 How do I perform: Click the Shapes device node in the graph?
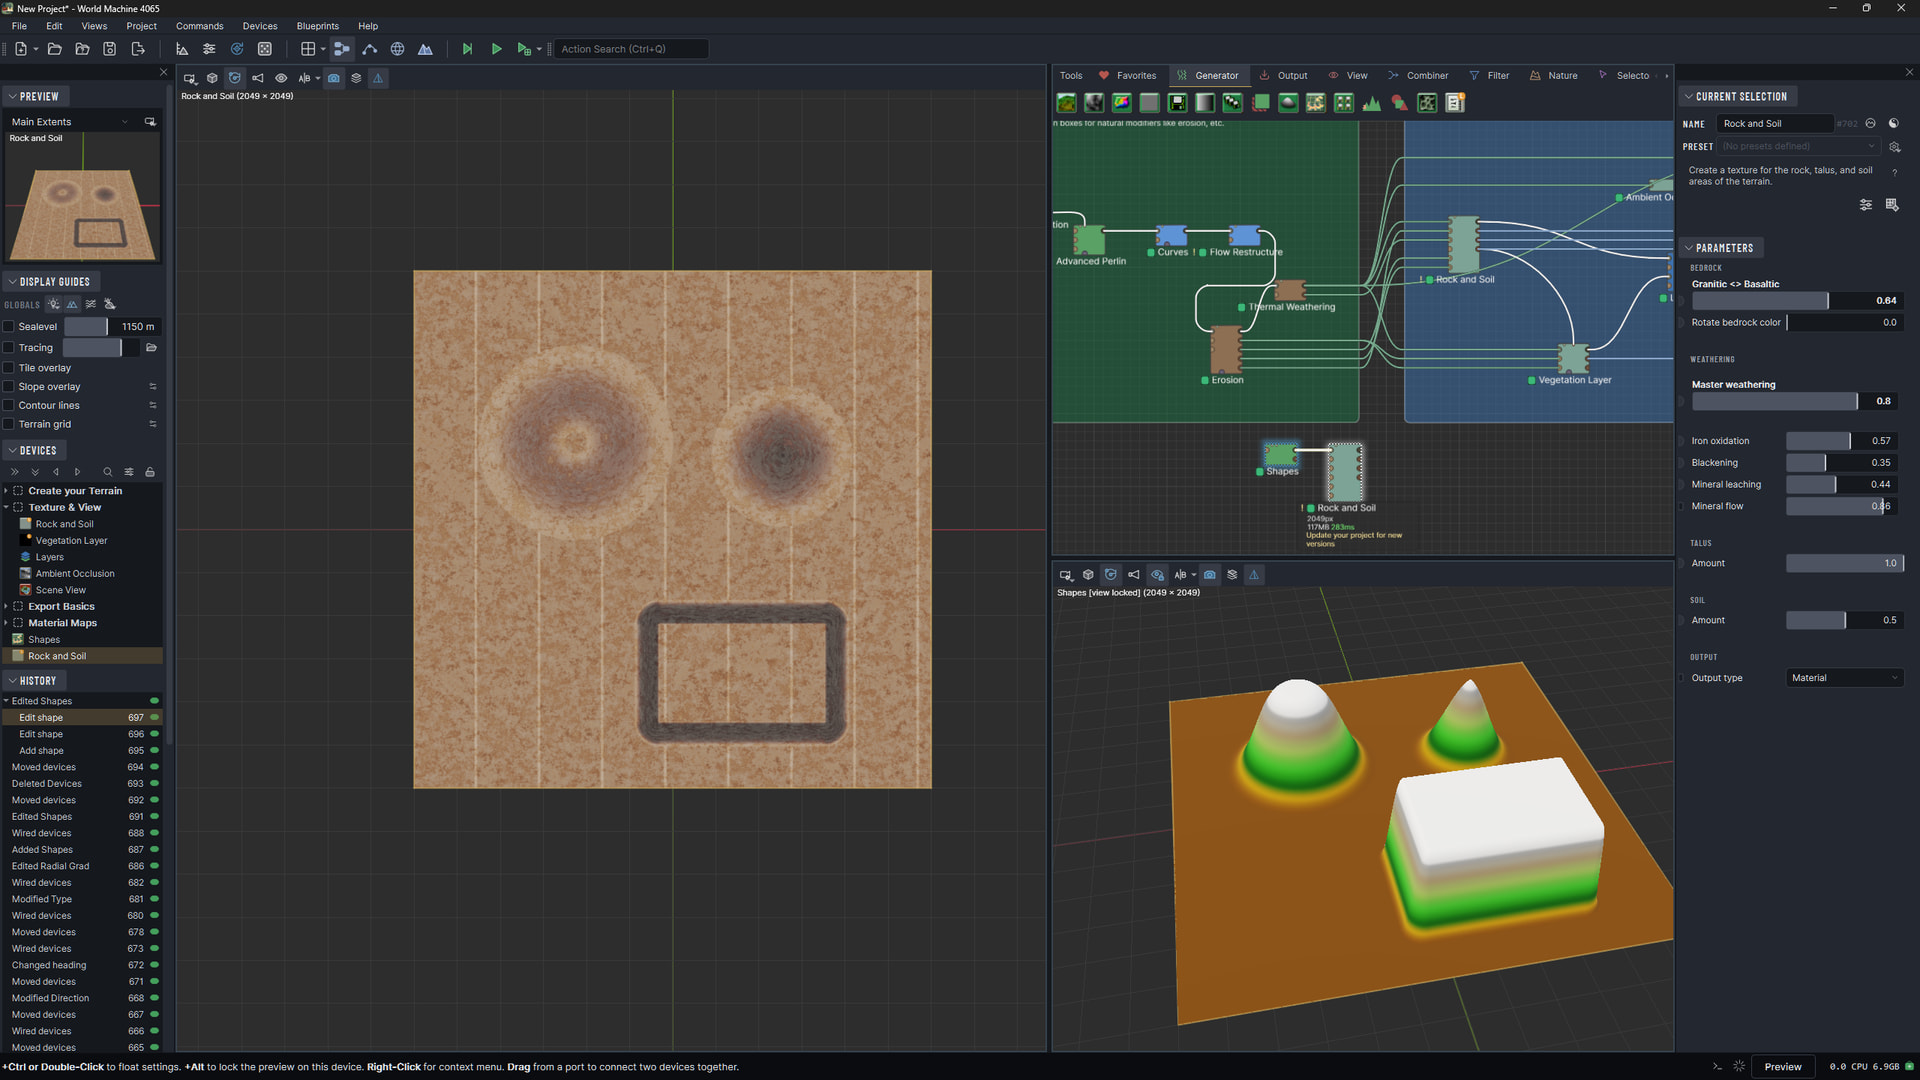[1280, 455]
